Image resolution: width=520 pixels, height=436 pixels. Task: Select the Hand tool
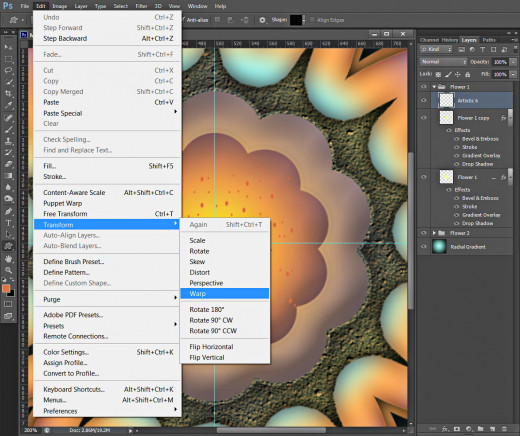click(8, 259)
